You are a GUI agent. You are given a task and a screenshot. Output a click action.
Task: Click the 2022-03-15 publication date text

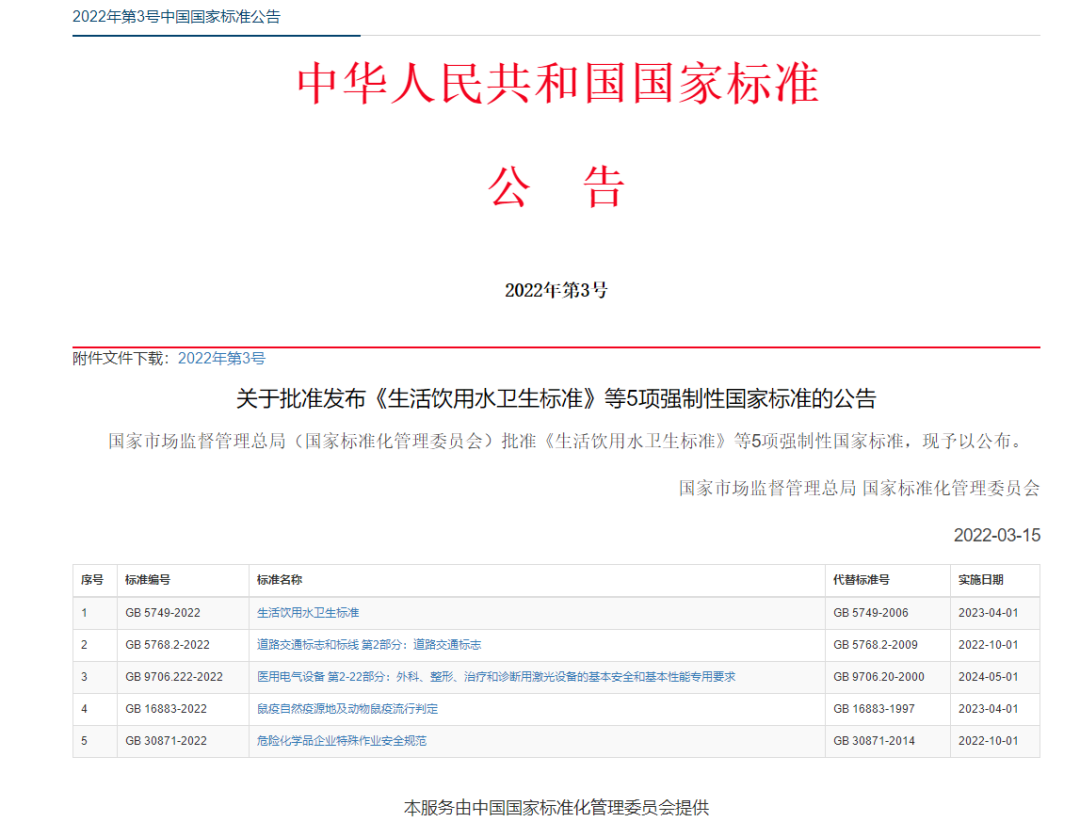click(x=994, y=535)
